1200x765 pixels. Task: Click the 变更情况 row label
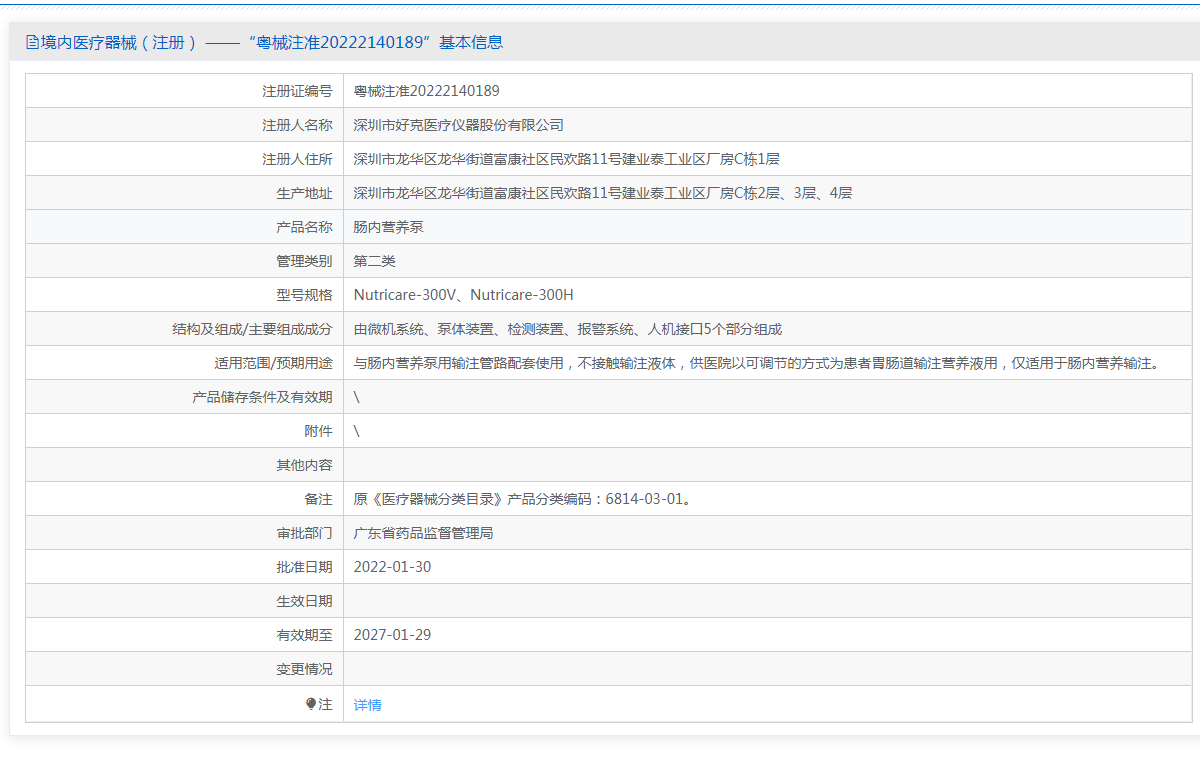(x=304, y=669)
